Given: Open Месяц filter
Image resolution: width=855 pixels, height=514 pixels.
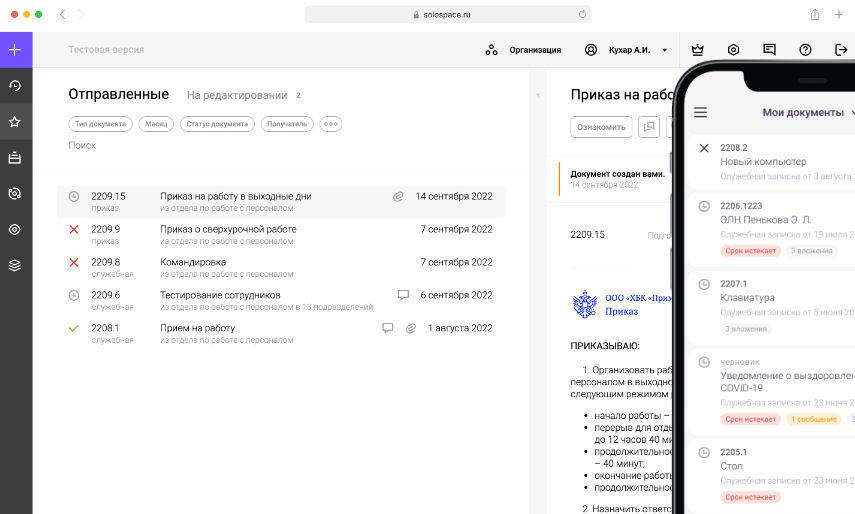Looking at the screenshot, I should (156, 124).
